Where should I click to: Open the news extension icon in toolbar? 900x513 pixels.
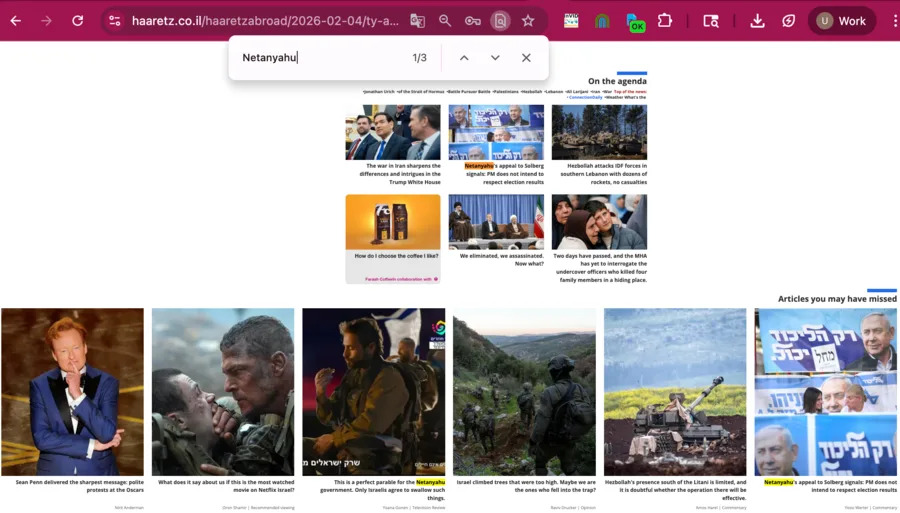click(571, 21)
